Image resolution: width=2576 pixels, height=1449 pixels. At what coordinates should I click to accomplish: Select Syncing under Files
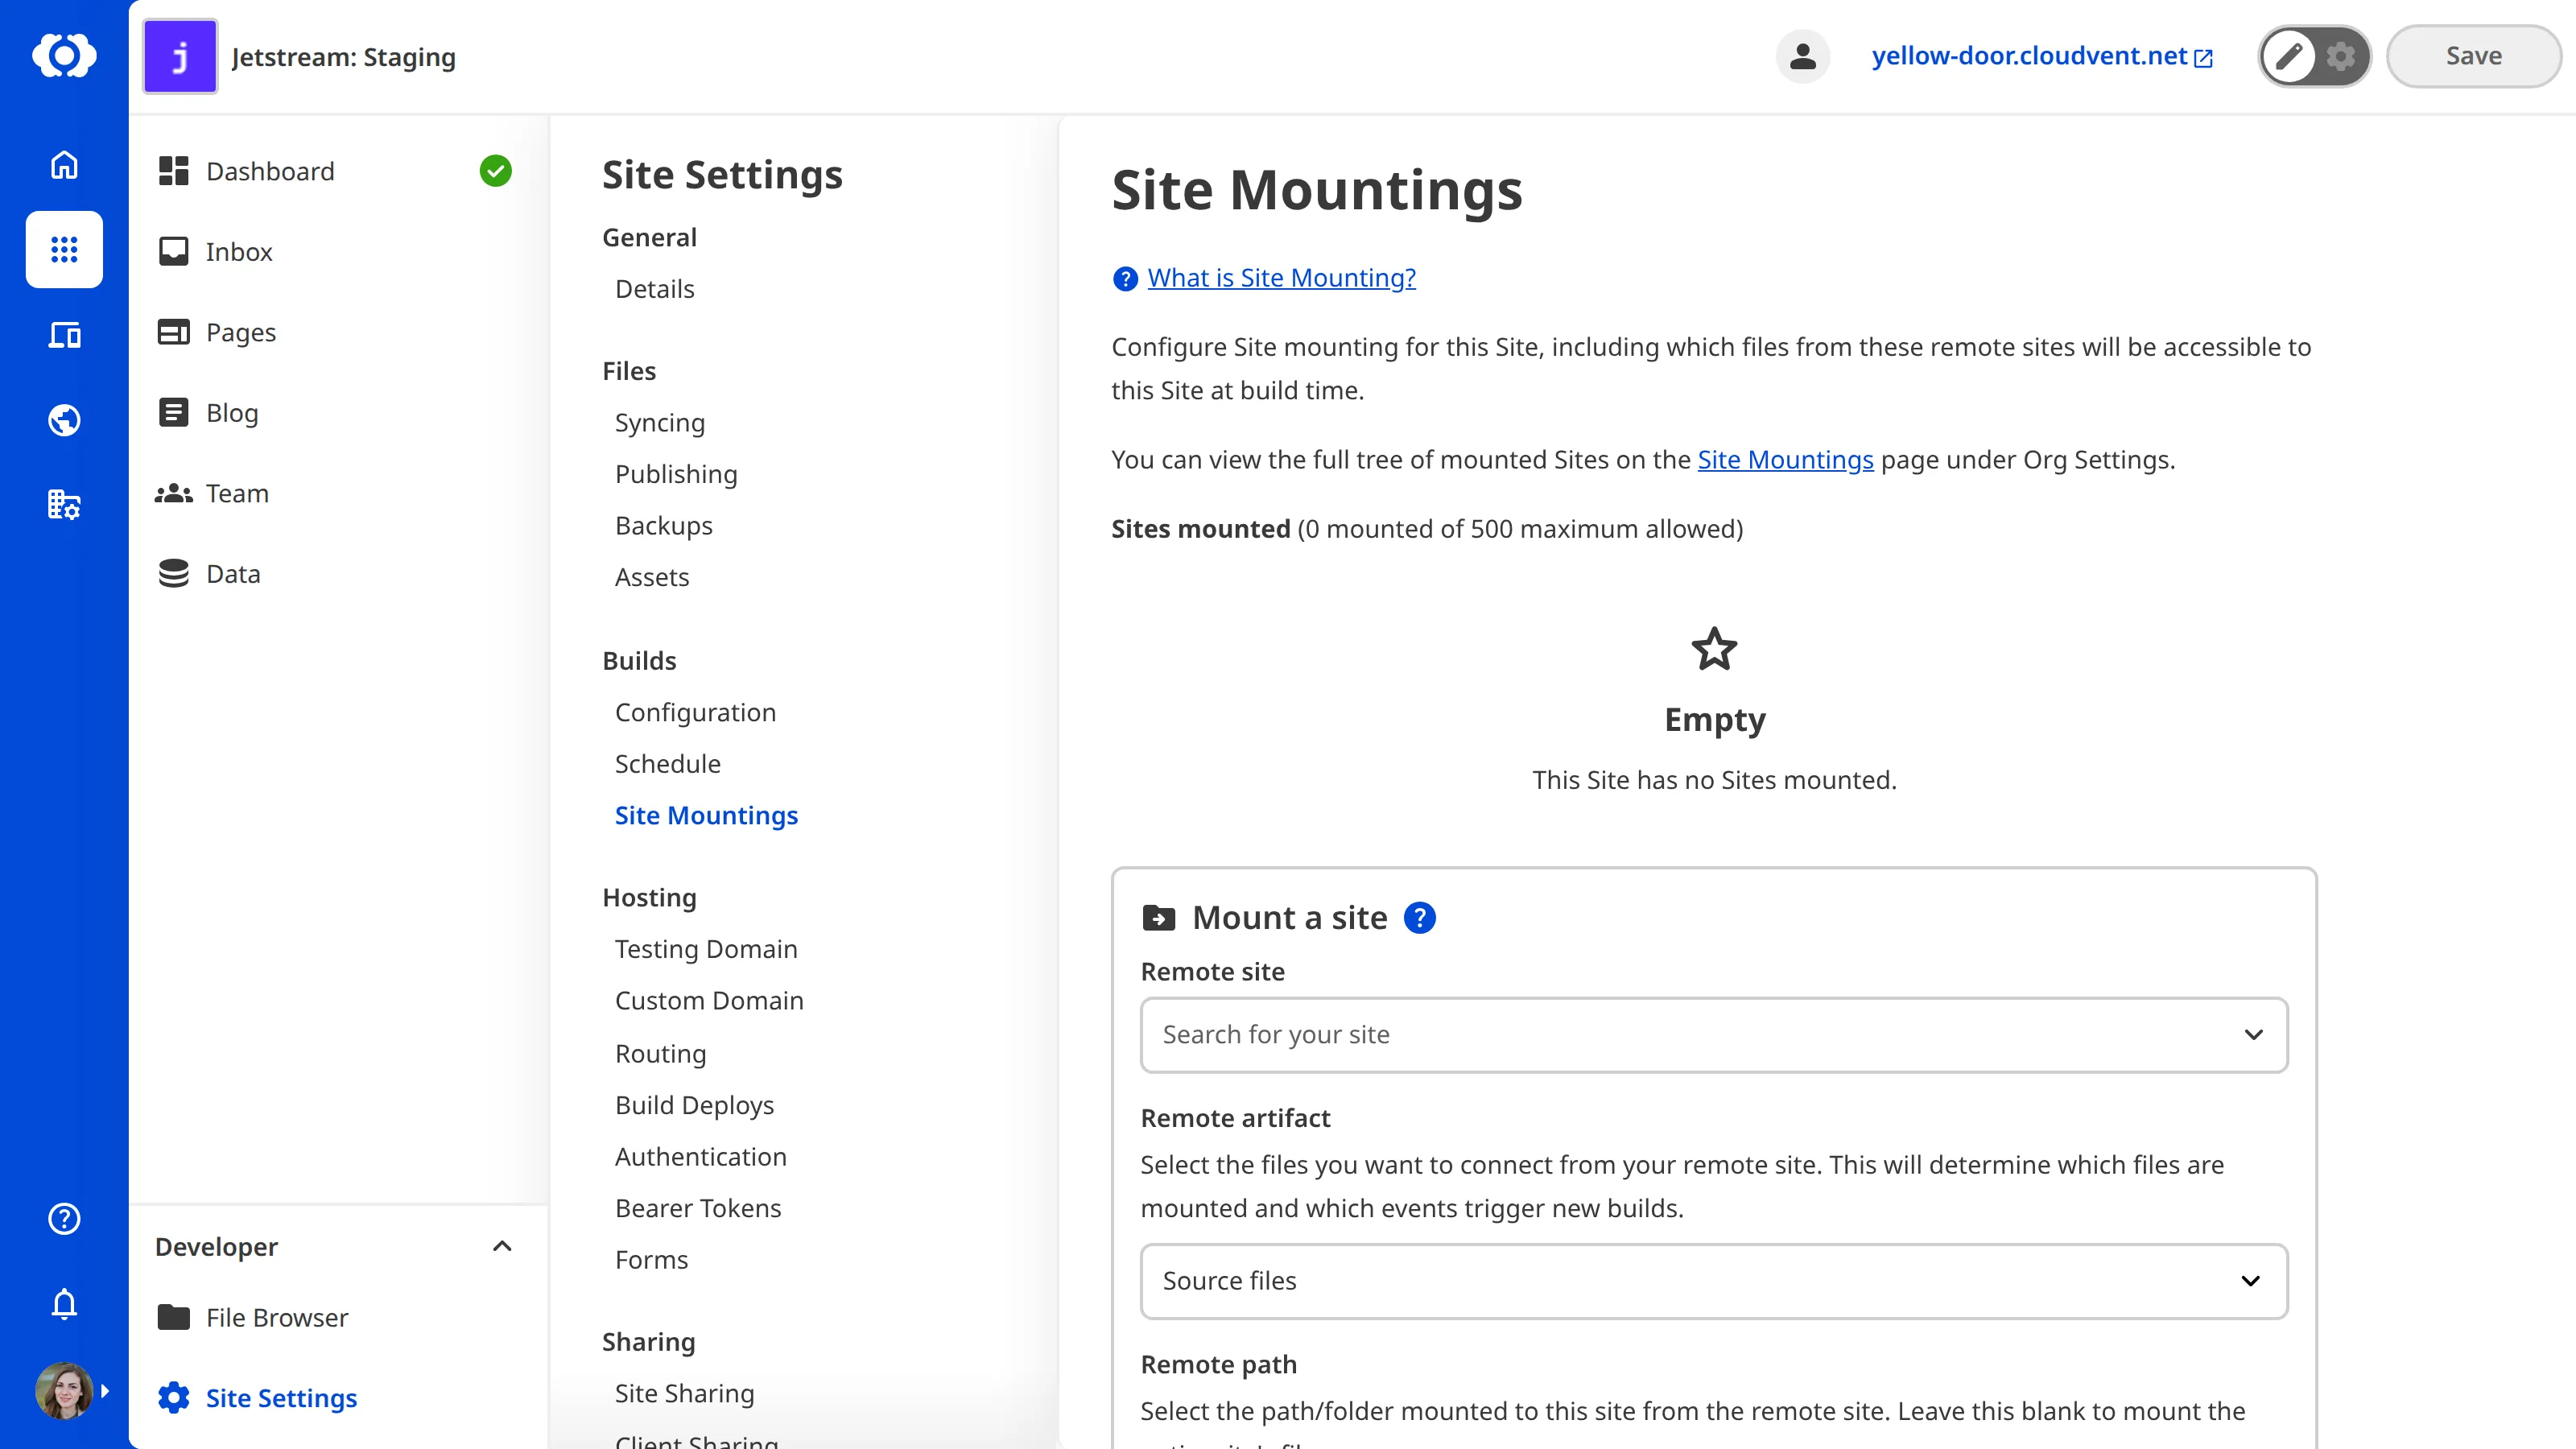[660, 422]
